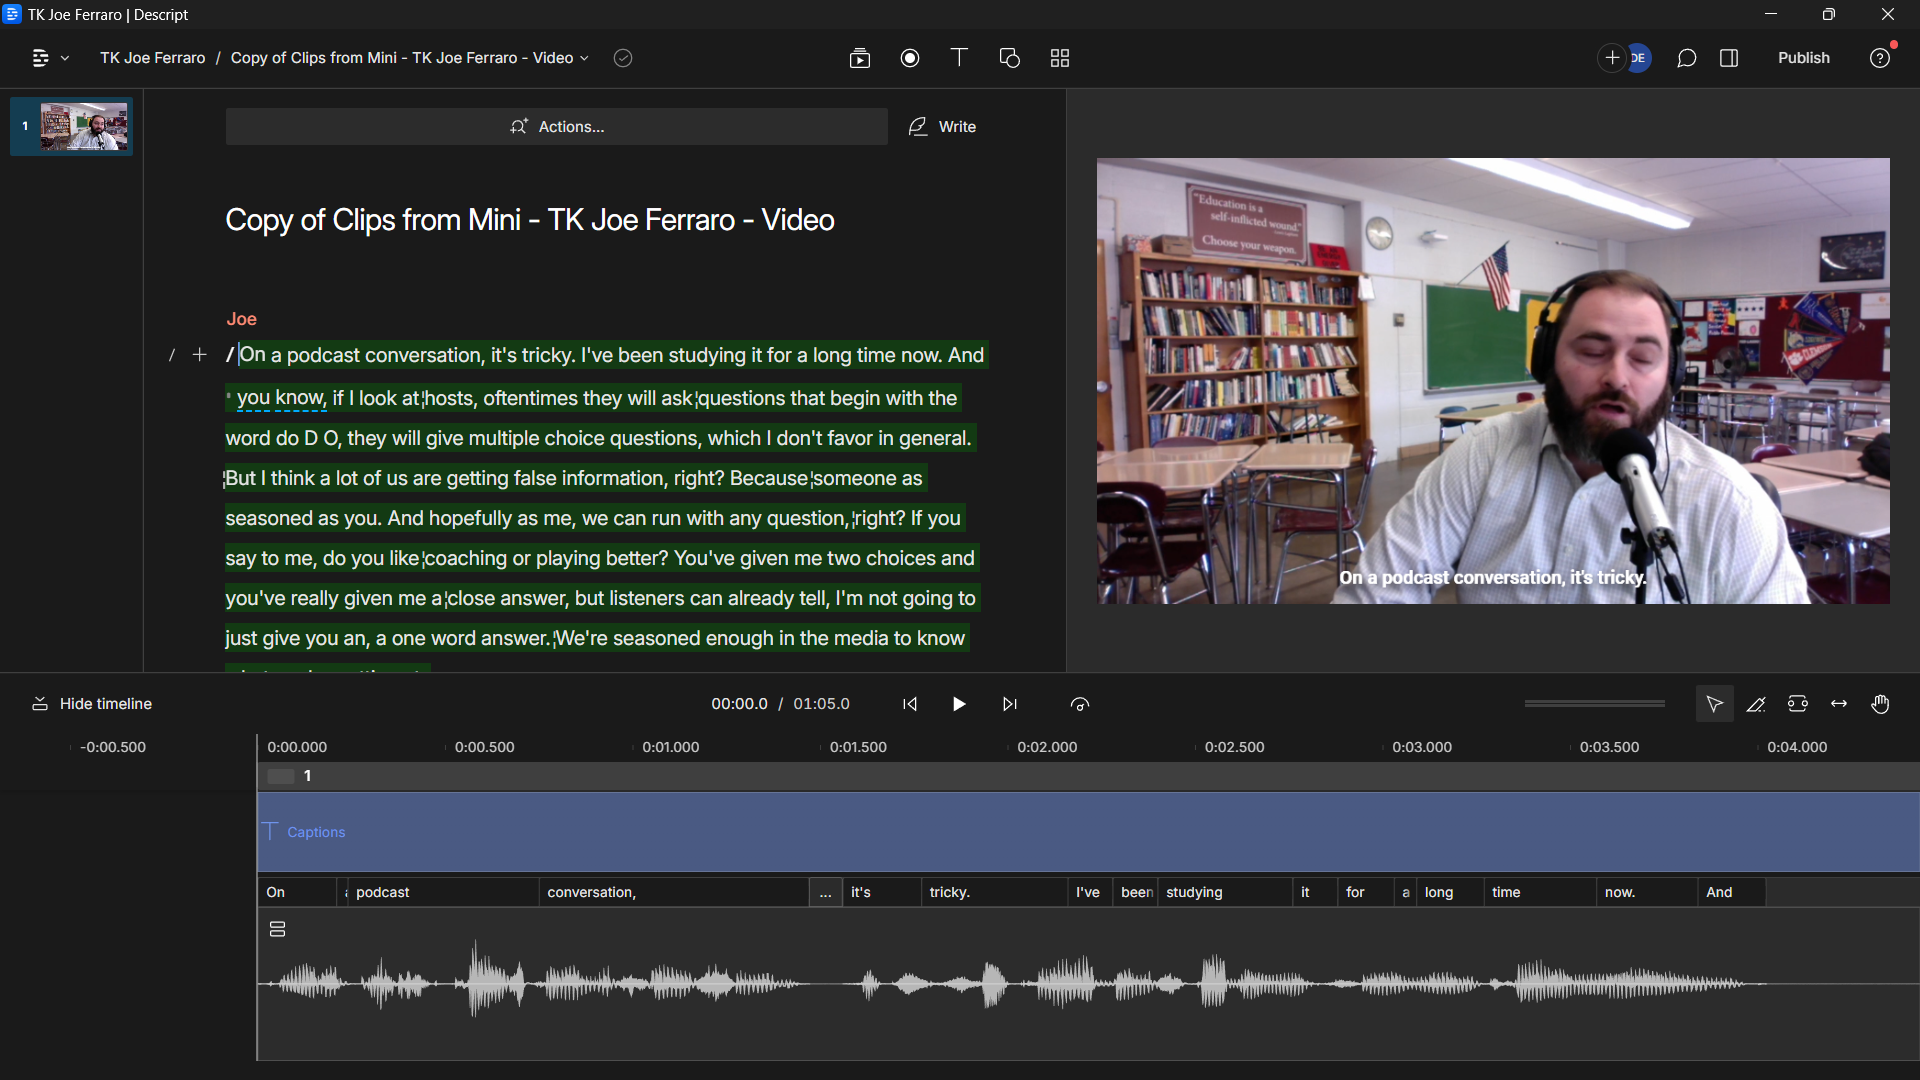The height and width of the screenshot is (1080, 1920).
Task: Click the word 'time' in timeline
Action: pos(1540,892)
